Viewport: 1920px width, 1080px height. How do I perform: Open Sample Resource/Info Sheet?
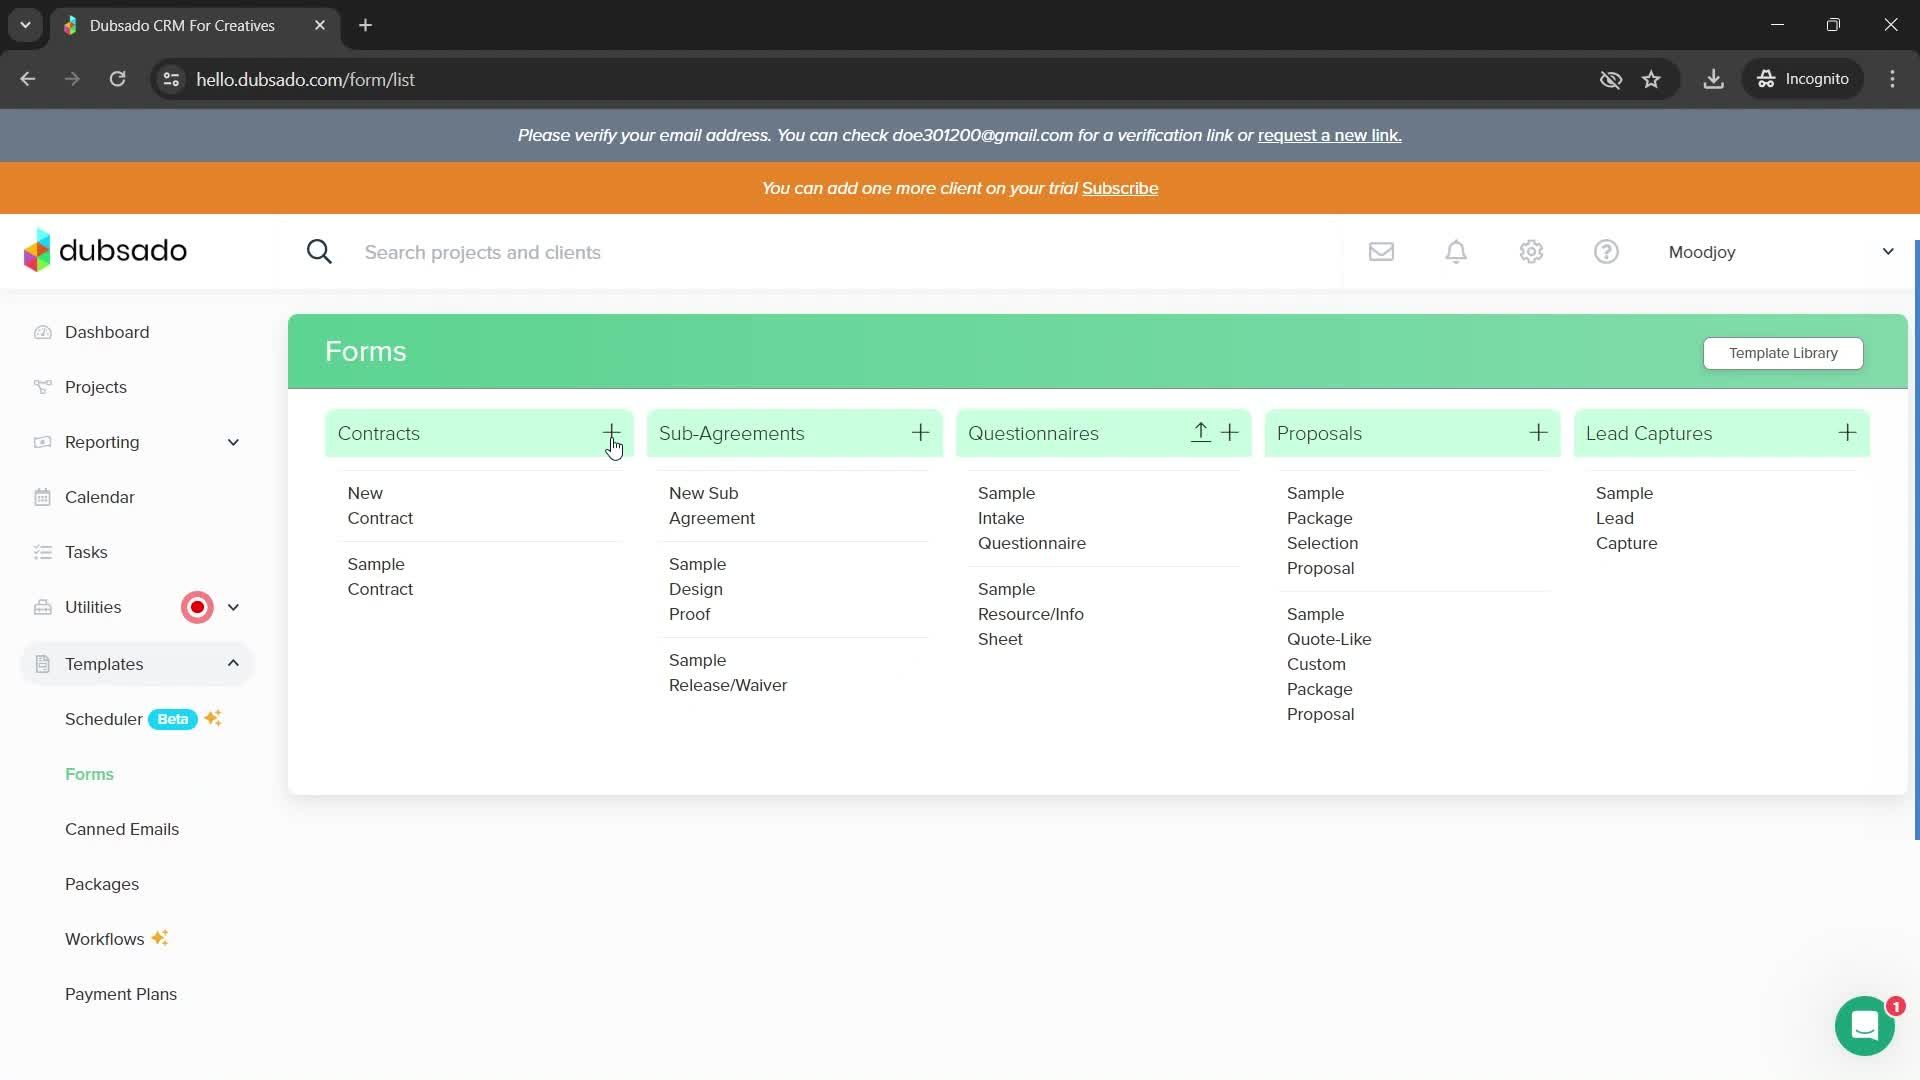click(x=1030, y=614)
